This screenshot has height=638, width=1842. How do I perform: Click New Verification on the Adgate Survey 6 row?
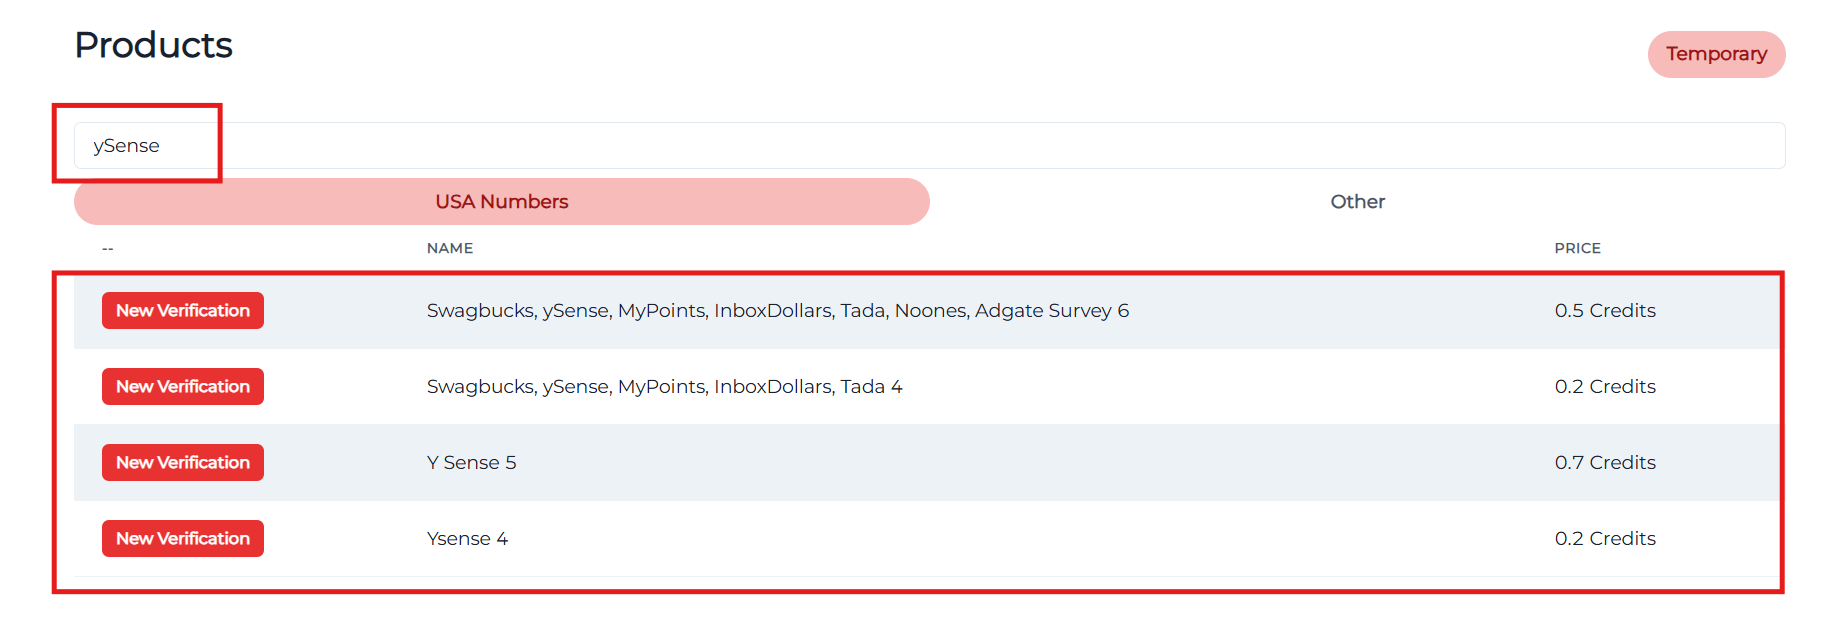182,310
